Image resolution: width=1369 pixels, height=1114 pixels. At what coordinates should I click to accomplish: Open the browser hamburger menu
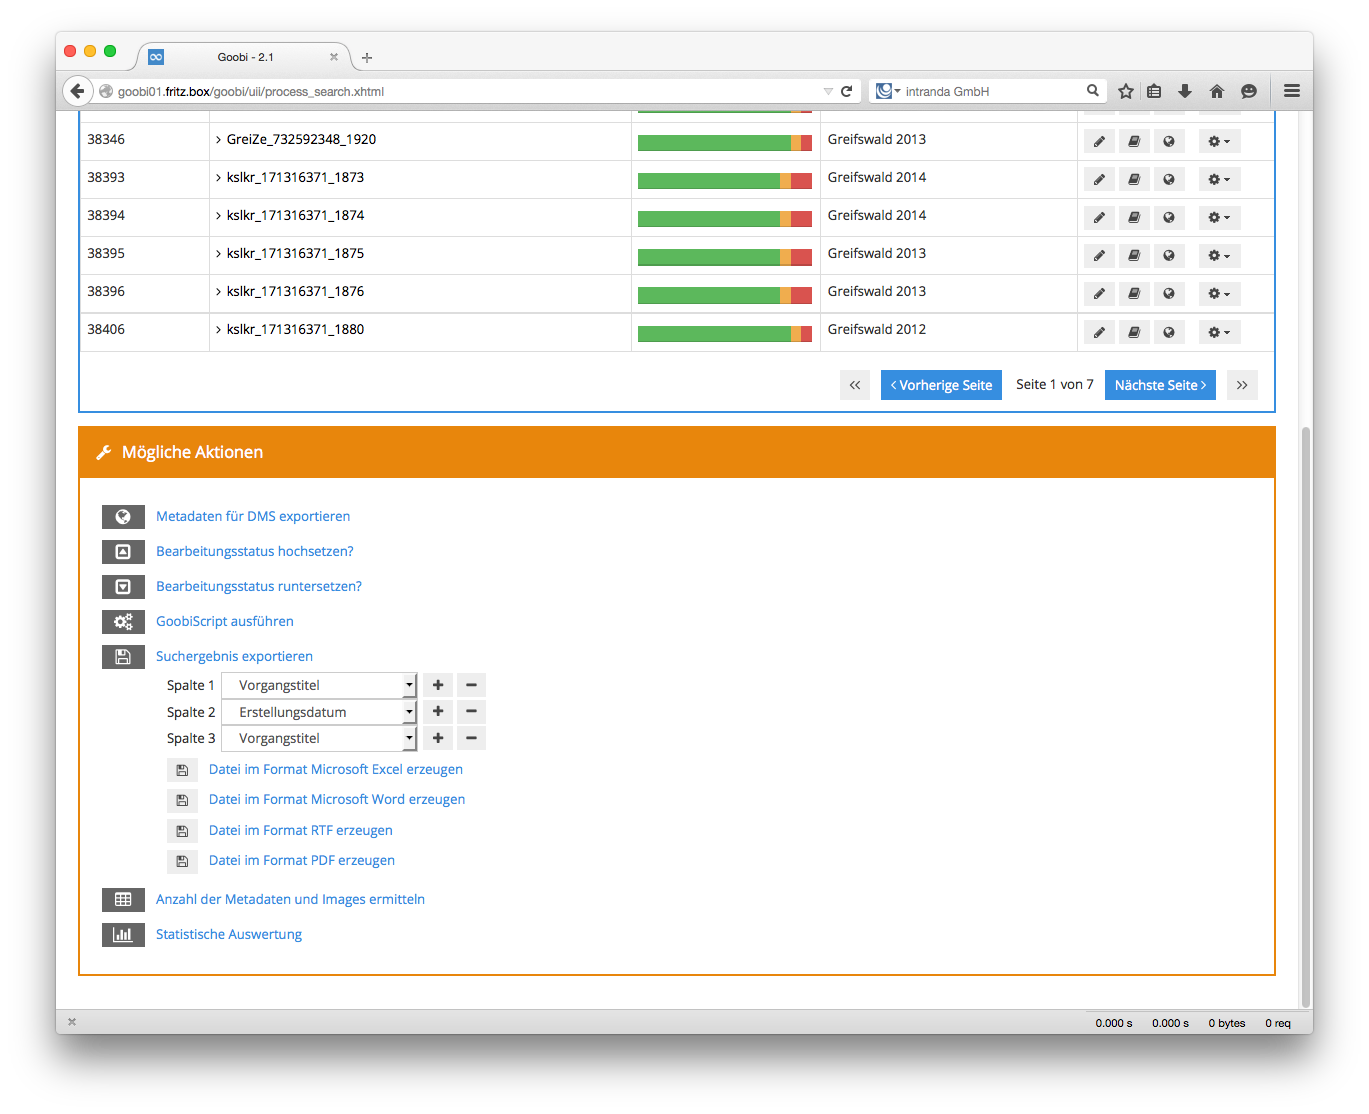[1292, 91]
